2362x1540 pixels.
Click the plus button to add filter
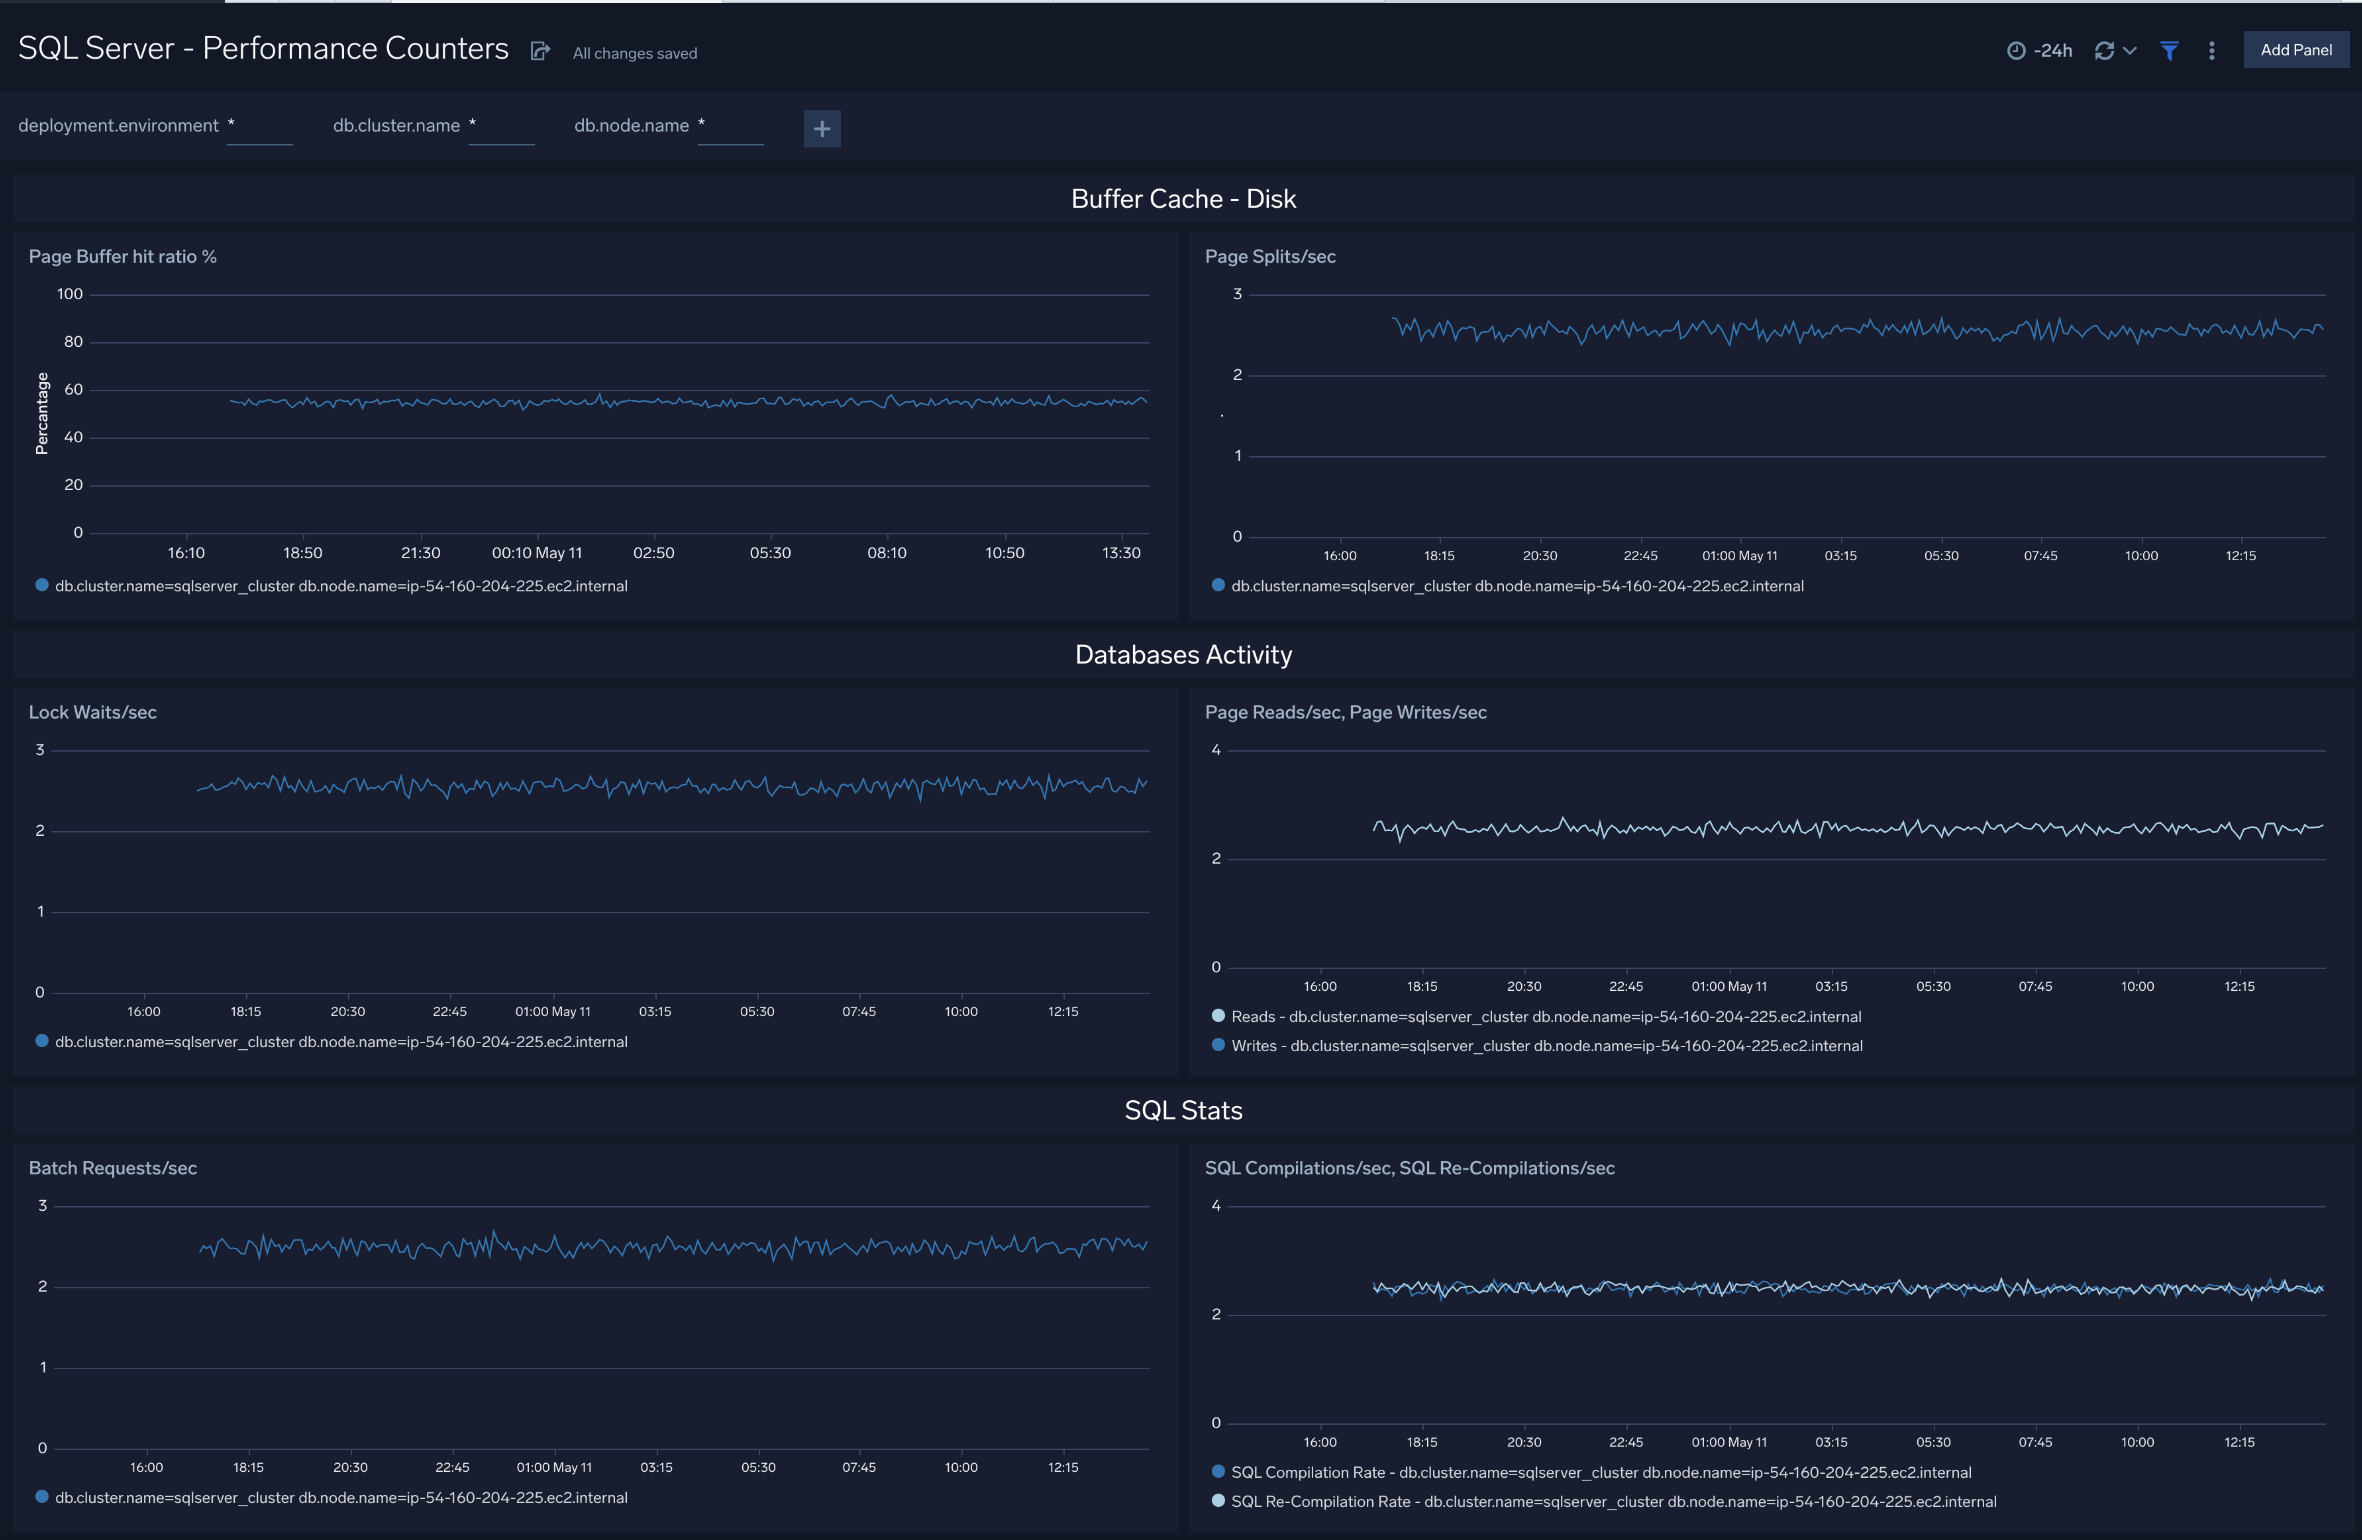pyautogui.click(x=822, y=128)
